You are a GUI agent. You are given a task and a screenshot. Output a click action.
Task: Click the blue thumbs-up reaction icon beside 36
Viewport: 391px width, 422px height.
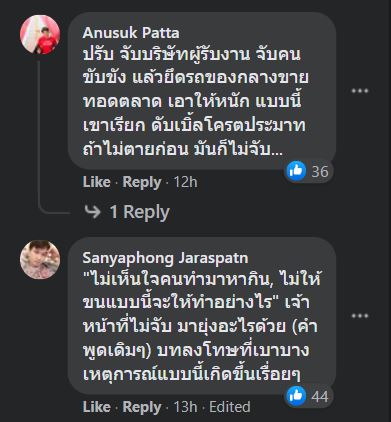pos(296,171)
